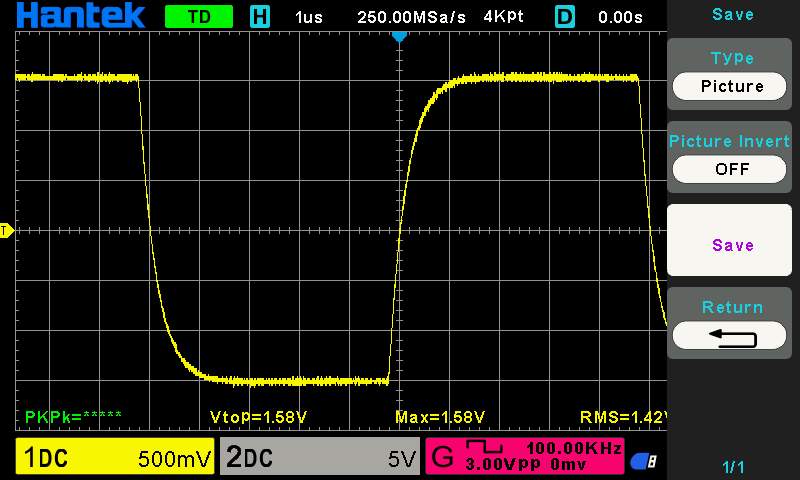Image resolution: width=800 pixels, height=480 pixels.
Task: Select the Save menu title
Action: pos(733,14)
